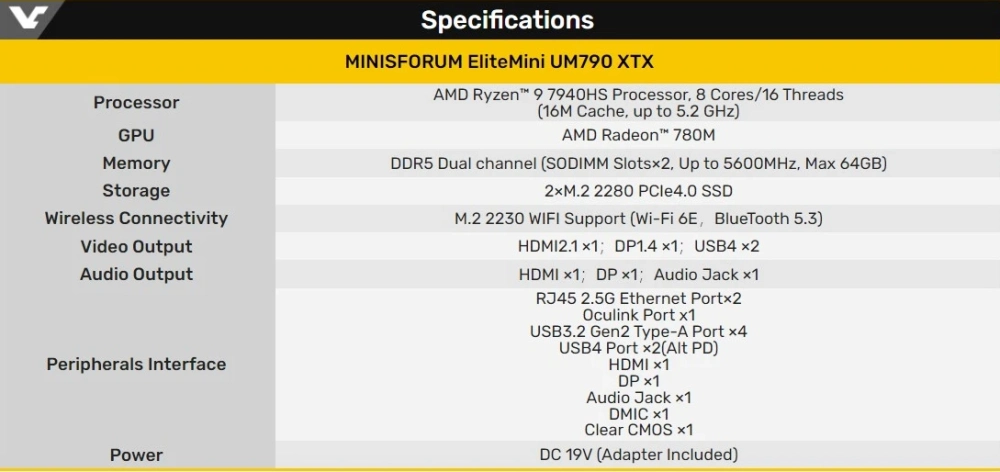The height and width of the screenshot is (472, 1000).
Task: Select the DDR5 Dual channel specification
Action: (x=638, y=163)
